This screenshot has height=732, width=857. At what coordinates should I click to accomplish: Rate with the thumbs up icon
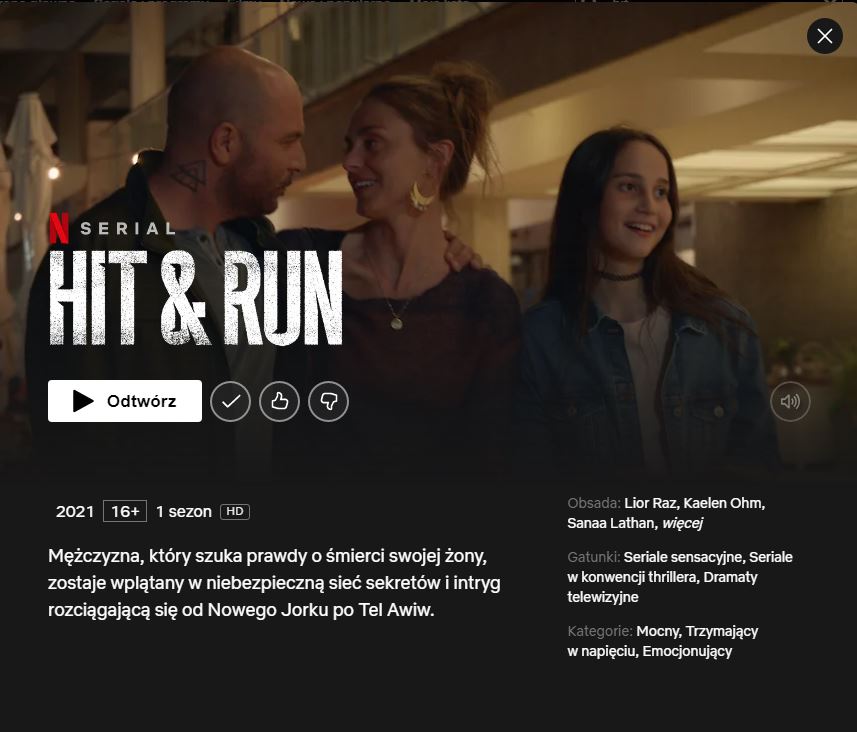pos(279,401)
